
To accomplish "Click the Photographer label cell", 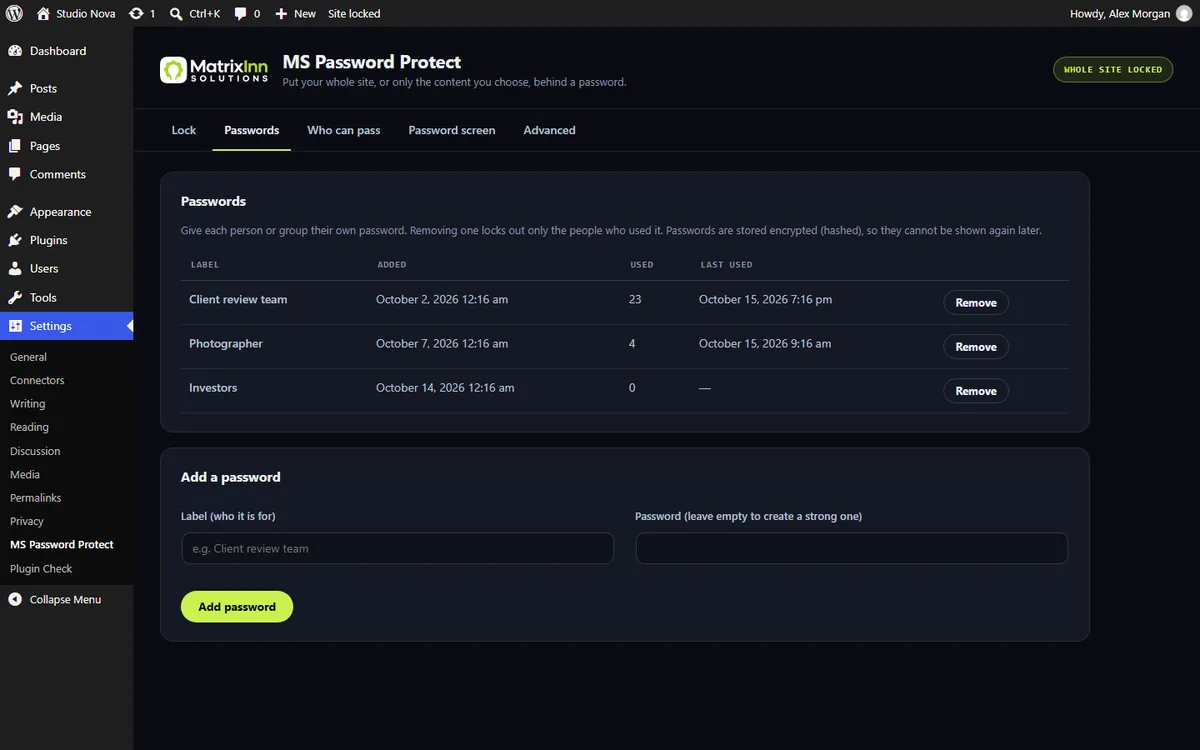I will [x=226, y=344].
